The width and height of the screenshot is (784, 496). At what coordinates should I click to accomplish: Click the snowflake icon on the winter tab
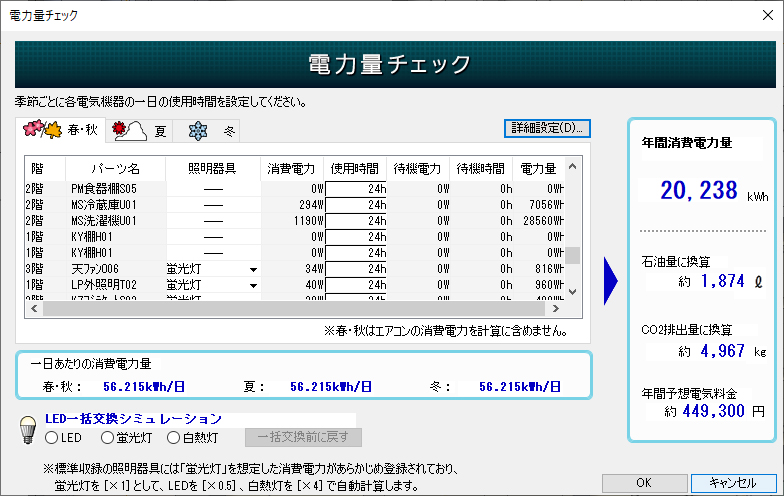click(198, 131)
